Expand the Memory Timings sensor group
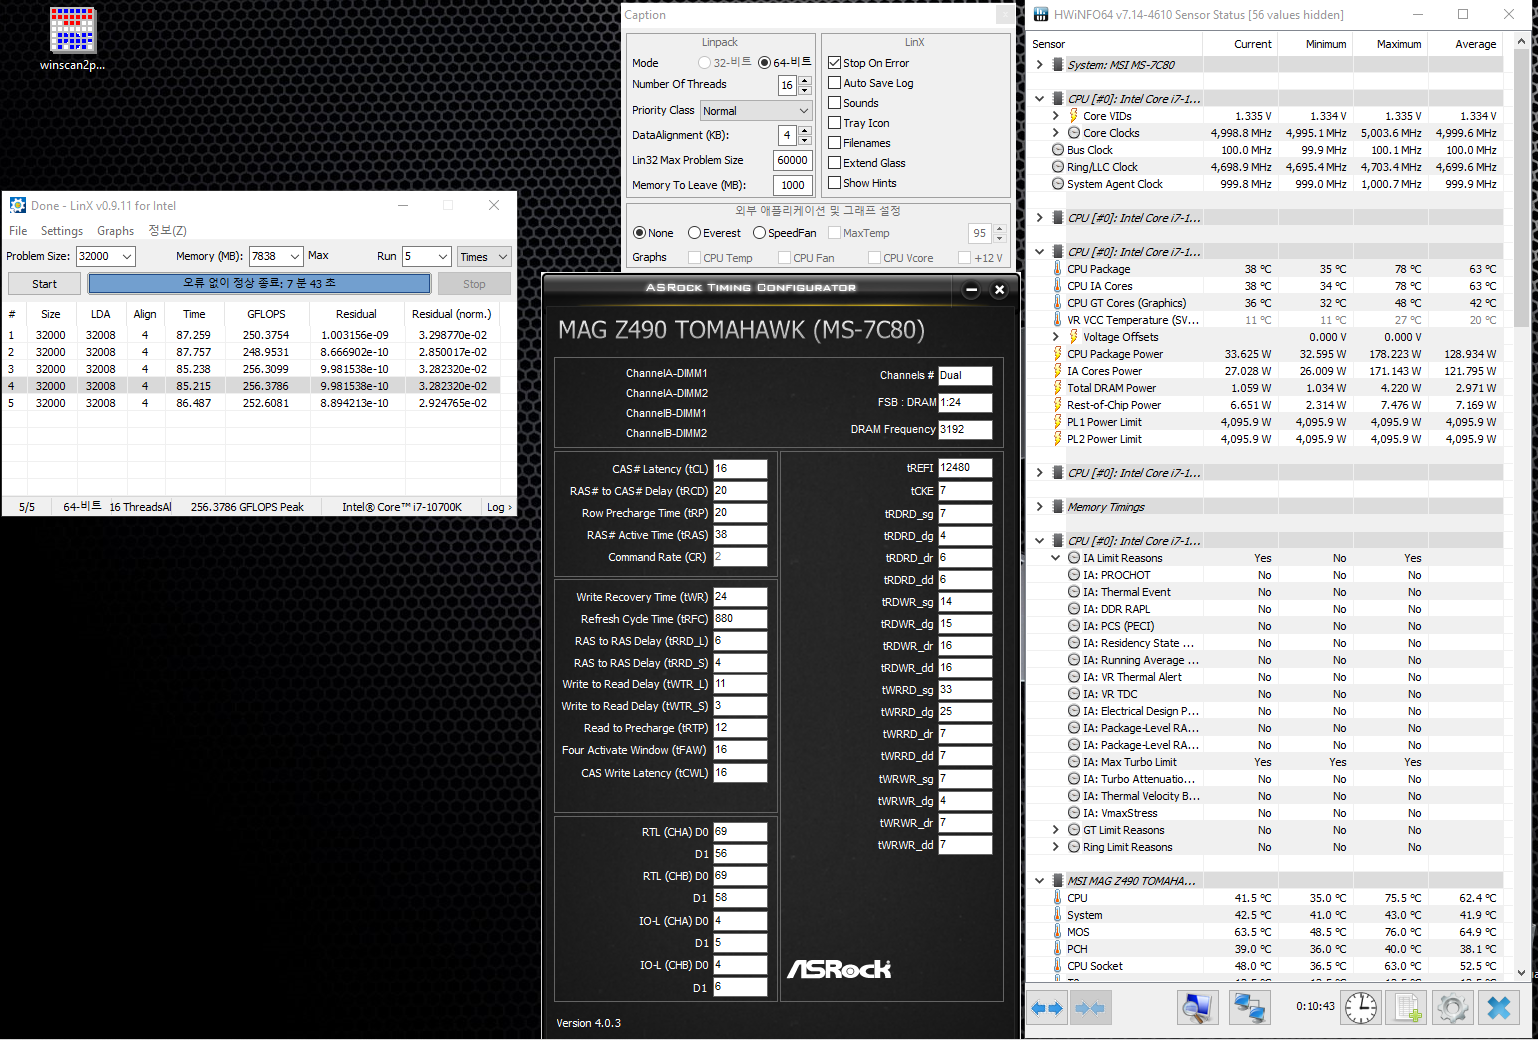 pyautogui.click(x=1040, y=507)
